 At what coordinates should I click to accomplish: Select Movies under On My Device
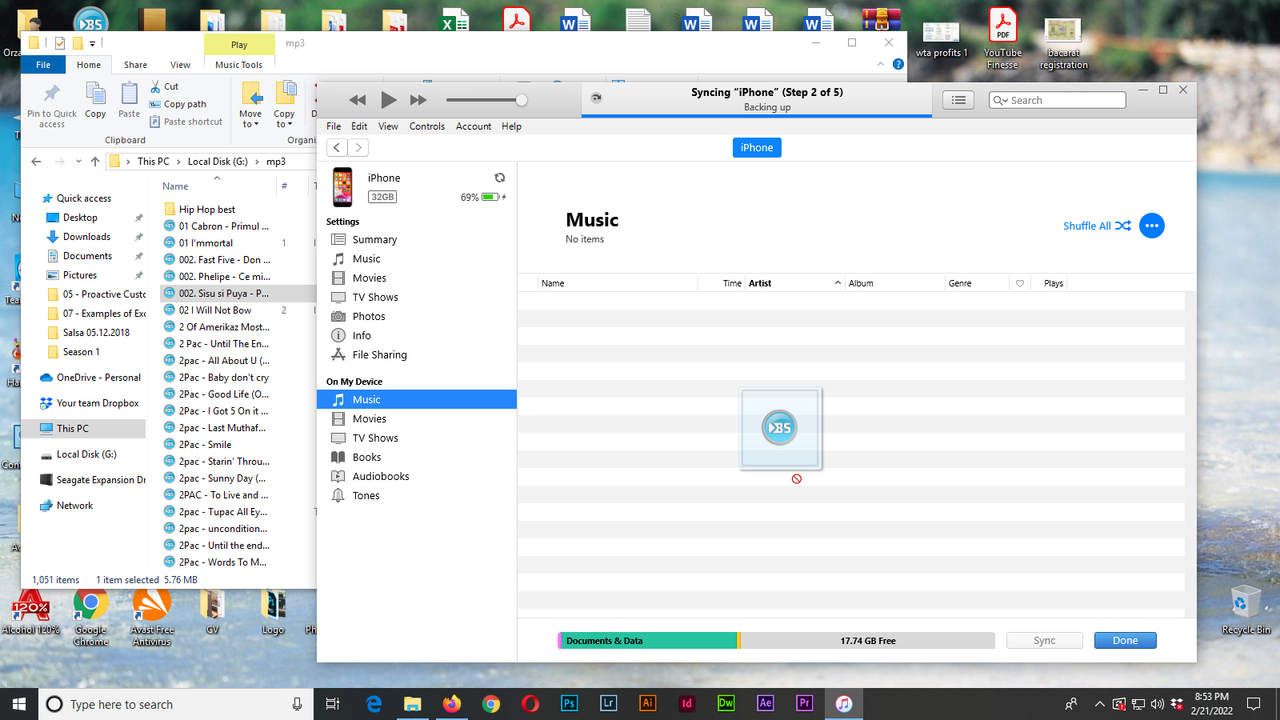tap(369, 419)
